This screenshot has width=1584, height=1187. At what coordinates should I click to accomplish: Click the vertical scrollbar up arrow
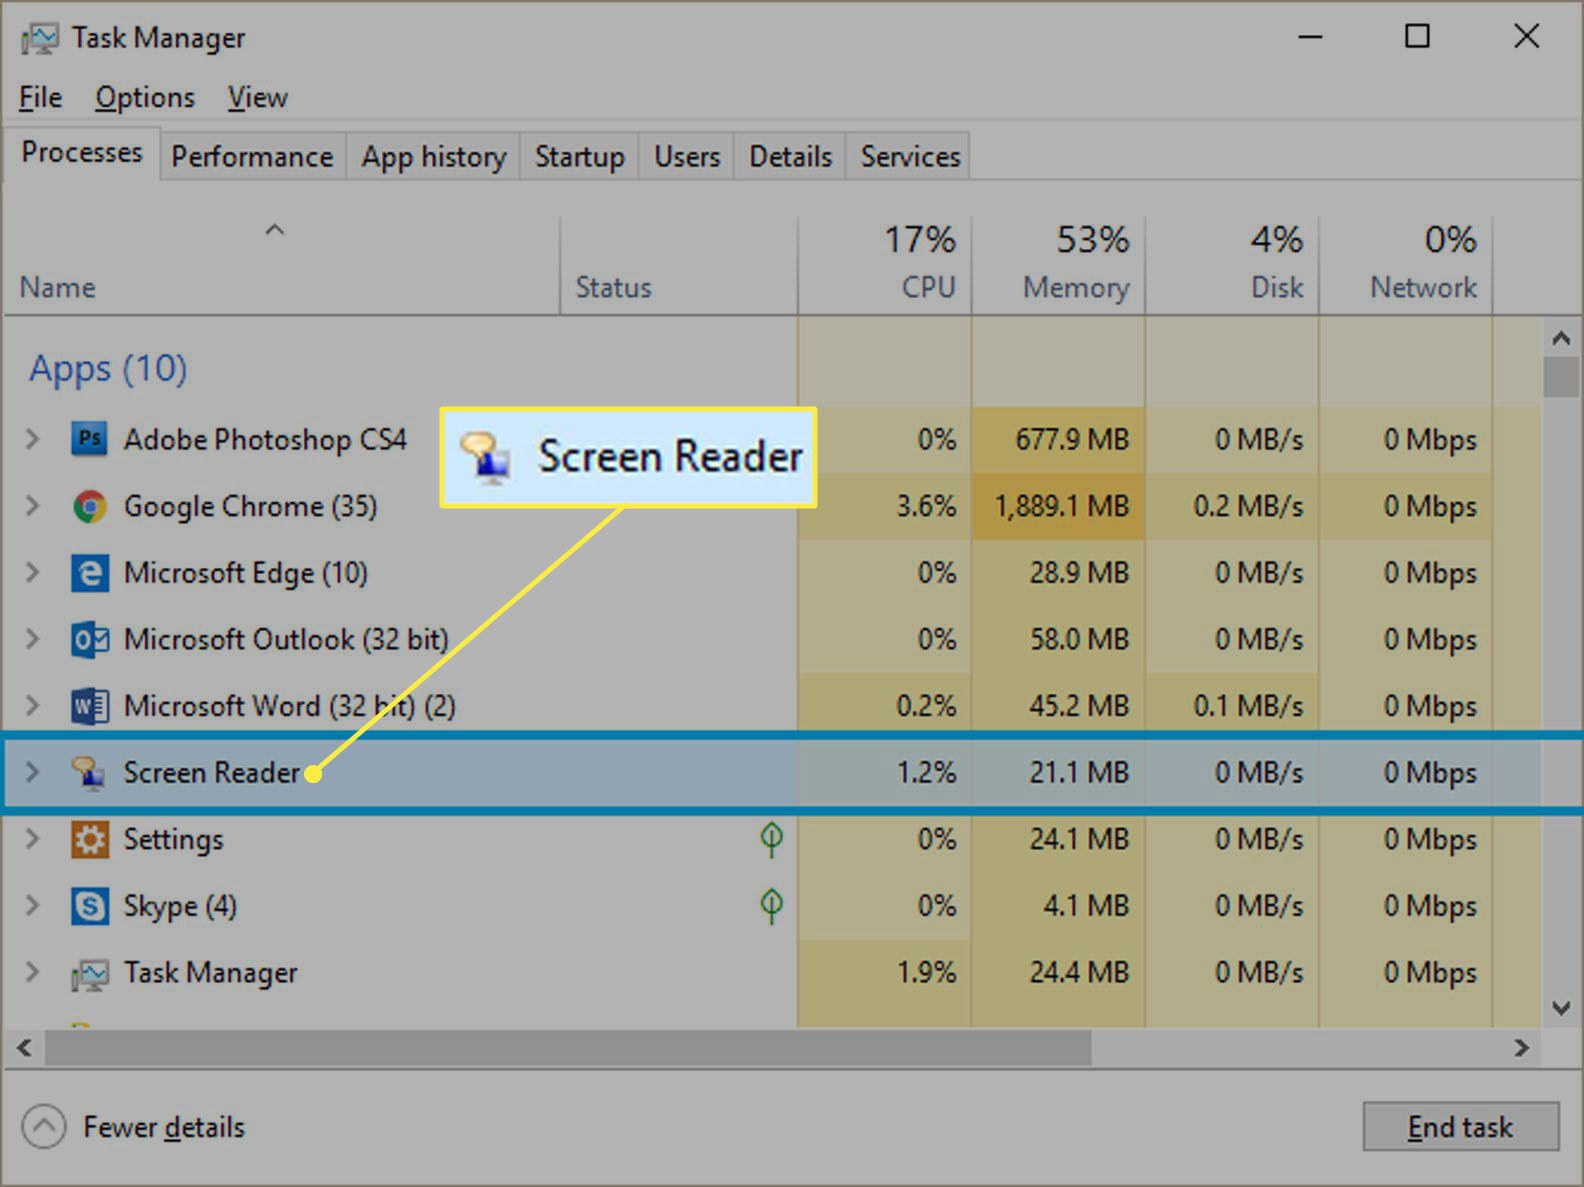(x=1561, y=338)
